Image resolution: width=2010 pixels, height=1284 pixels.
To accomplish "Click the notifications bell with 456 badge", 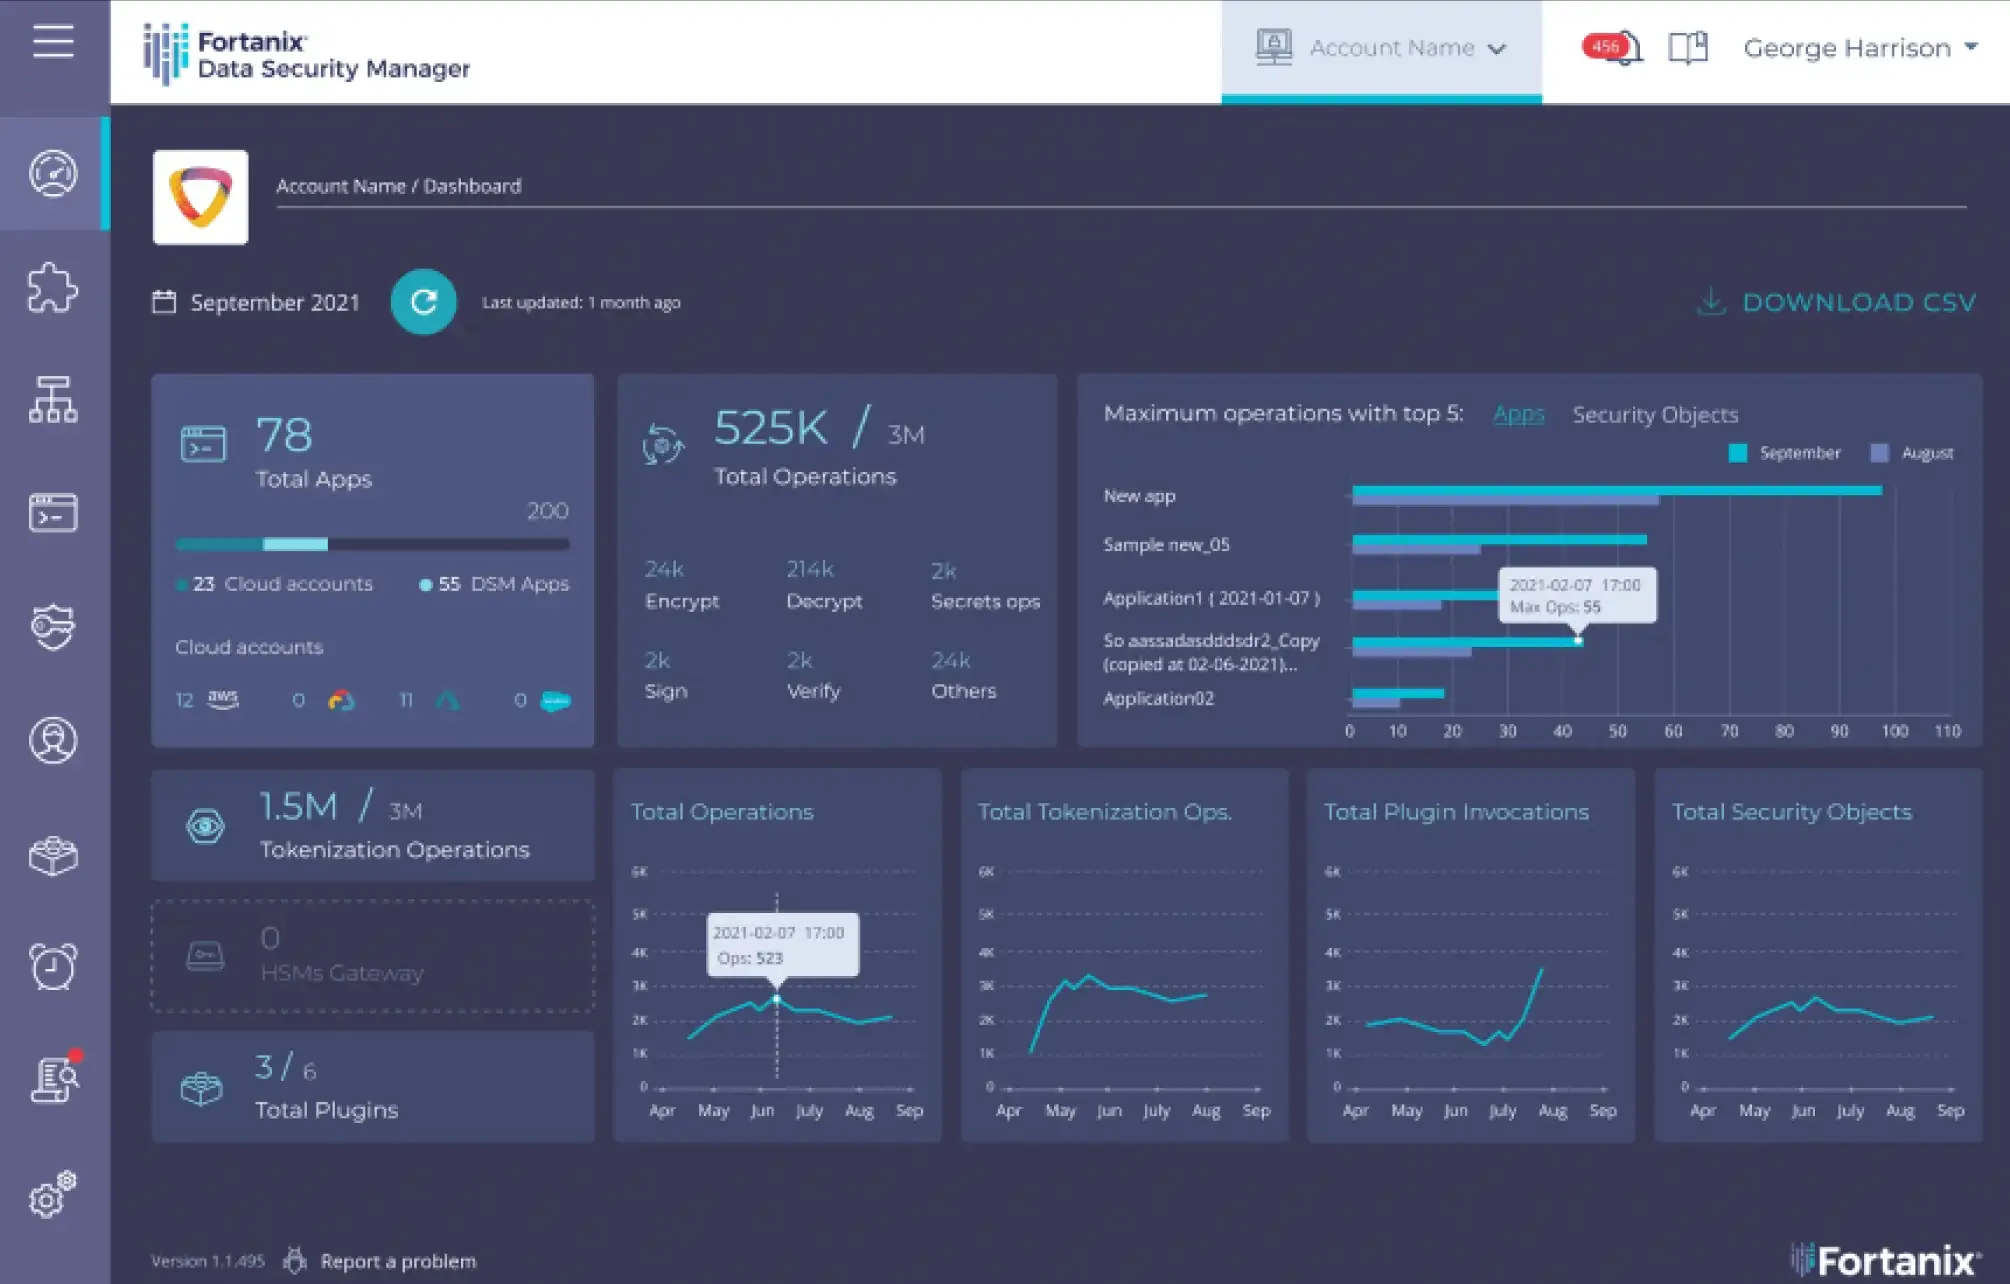I will pos(1624,48).
